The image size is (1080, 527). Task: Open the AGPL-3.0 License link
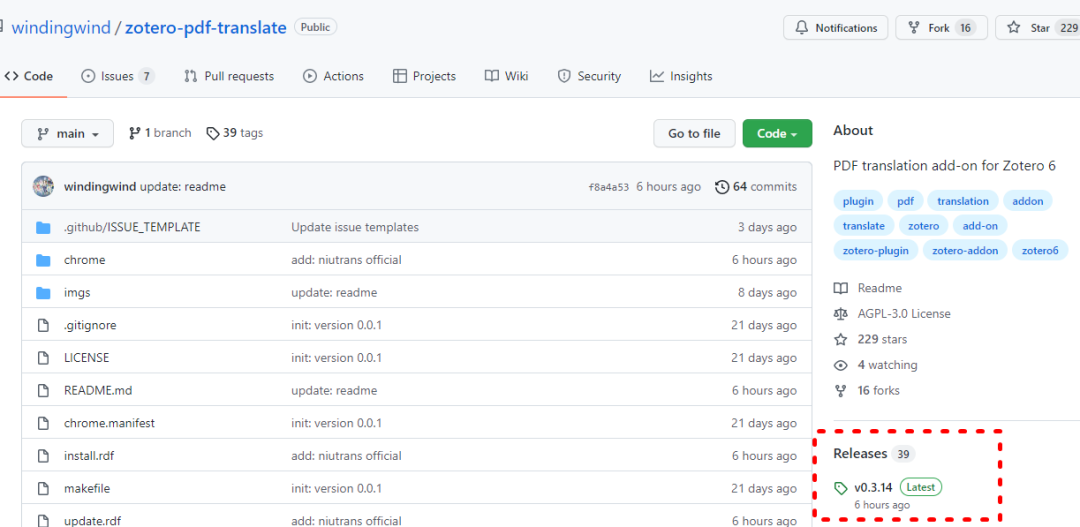(x=892, y=313)
